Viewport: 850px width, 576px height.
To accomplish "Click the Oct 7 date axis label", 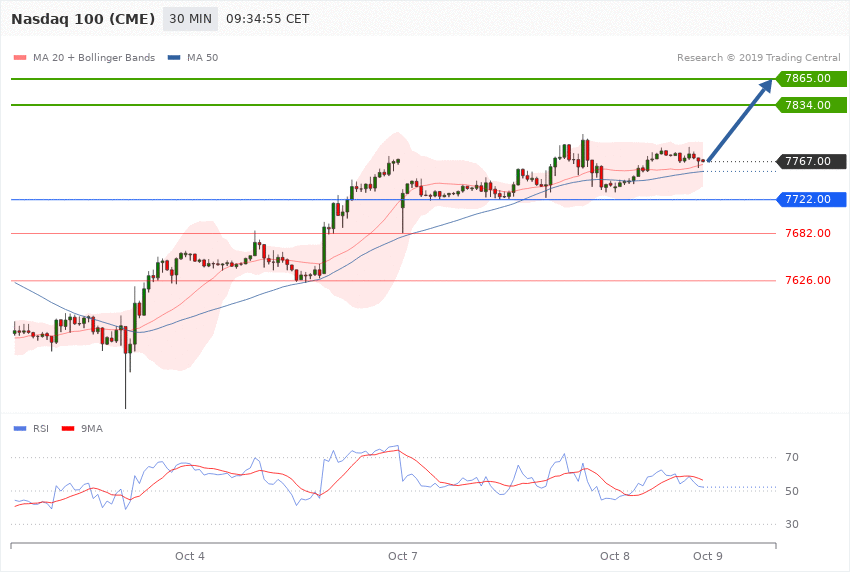I will tap(403, 556).
